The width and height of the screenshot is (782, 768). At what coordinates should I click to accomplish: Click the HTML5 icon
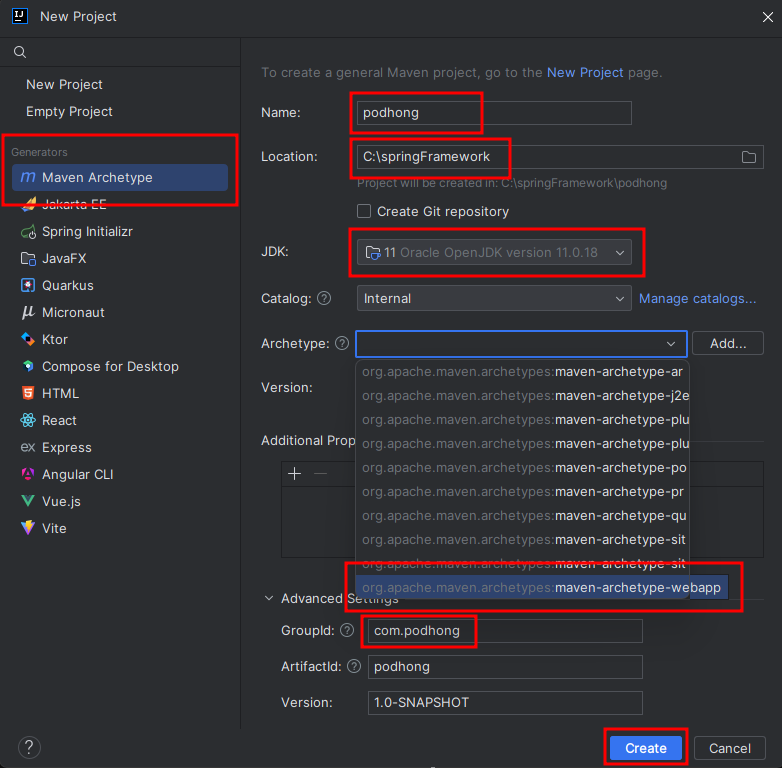pos(28,393)
